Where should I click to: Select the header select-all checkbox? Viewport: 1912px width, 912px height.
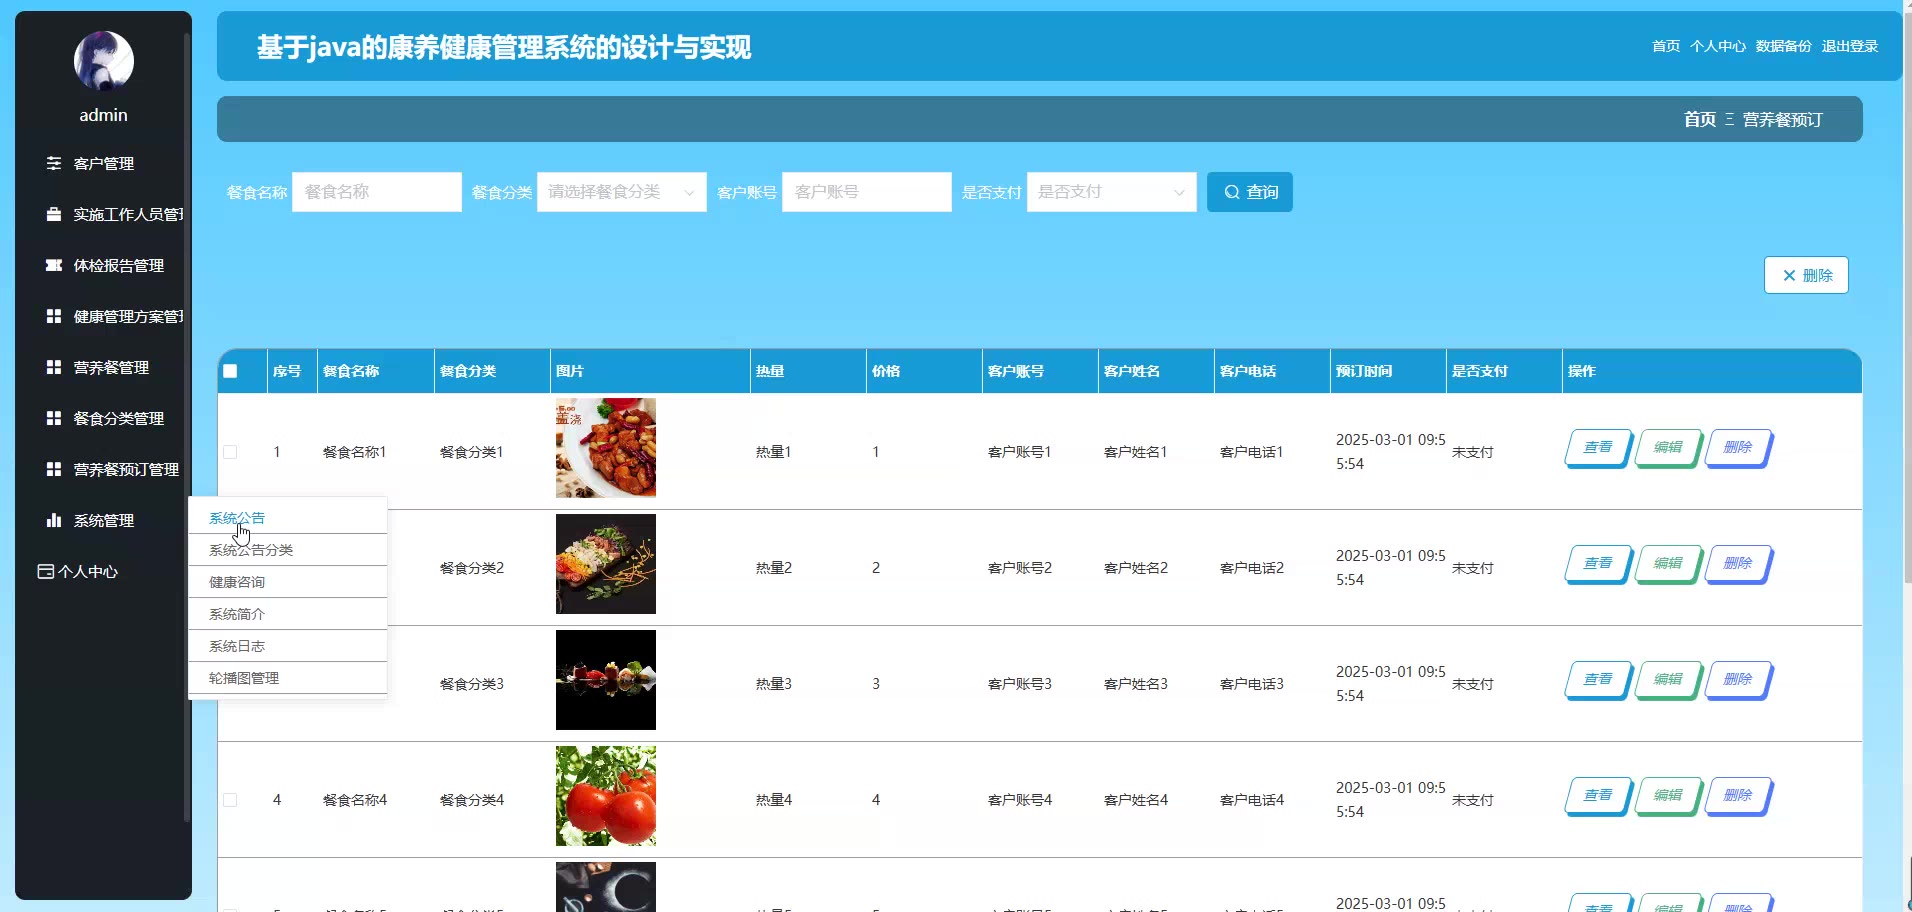click(x=230, y=371)
